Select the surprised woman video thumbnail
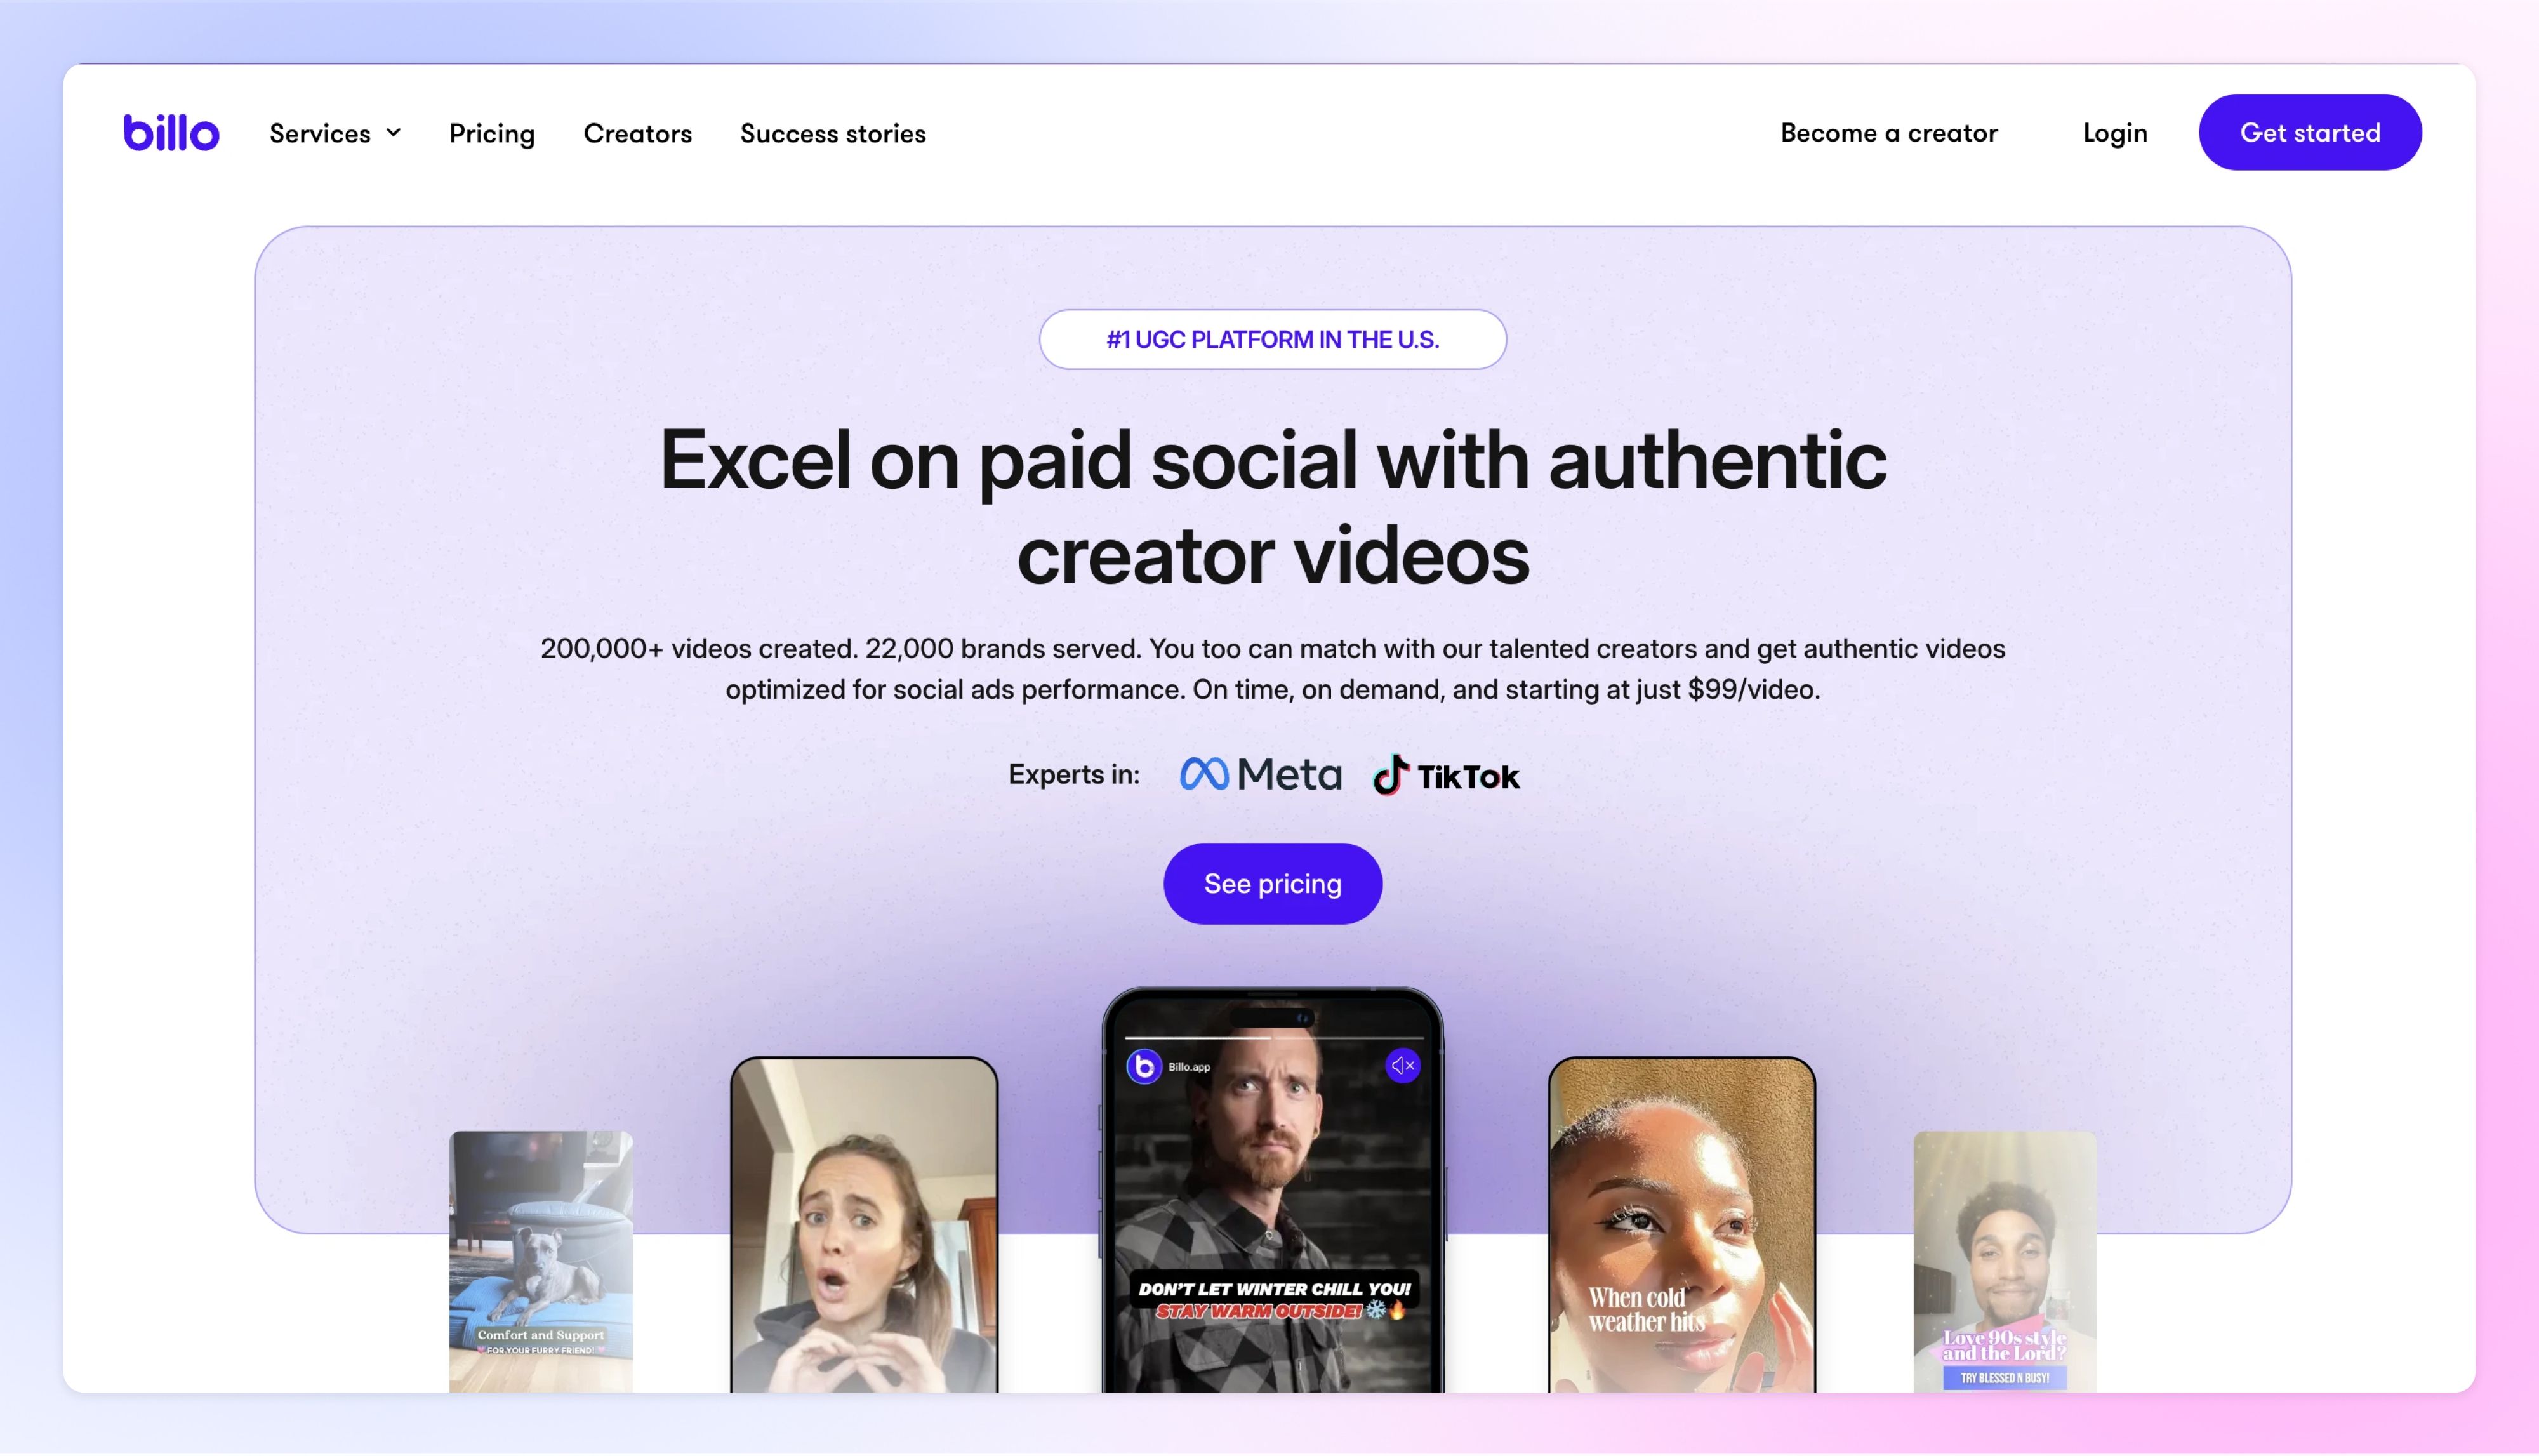Image resolution: width=2539 pixels, height=1456 pixels. pos(864,1225)
